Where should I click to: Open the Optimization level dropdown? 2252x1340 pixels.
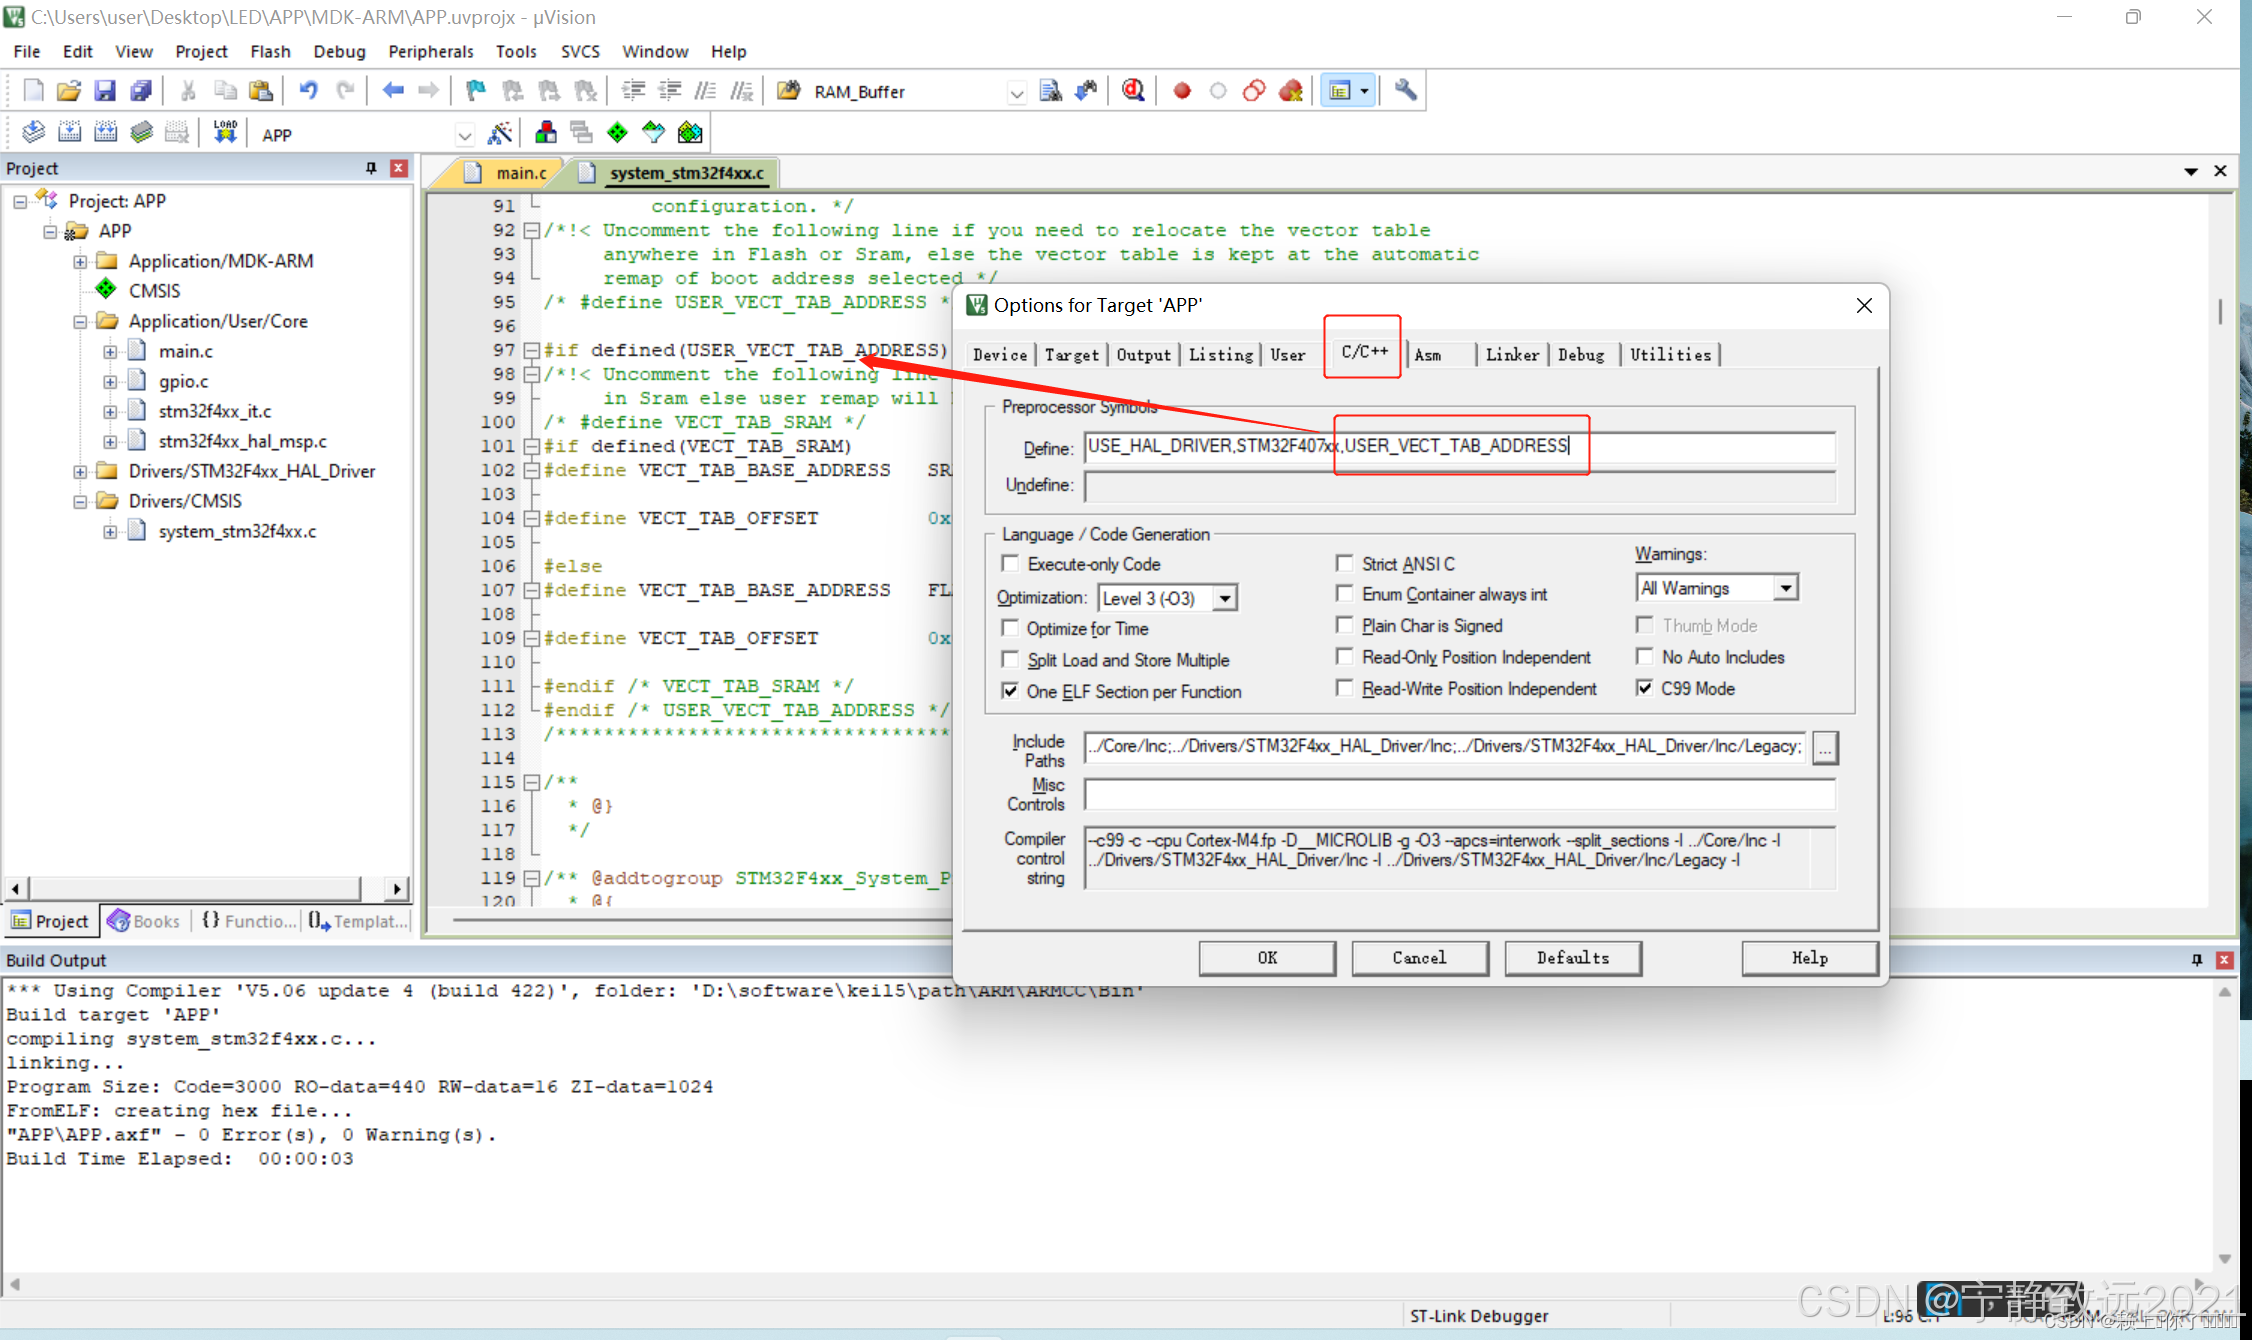[x=1225, y=598]
